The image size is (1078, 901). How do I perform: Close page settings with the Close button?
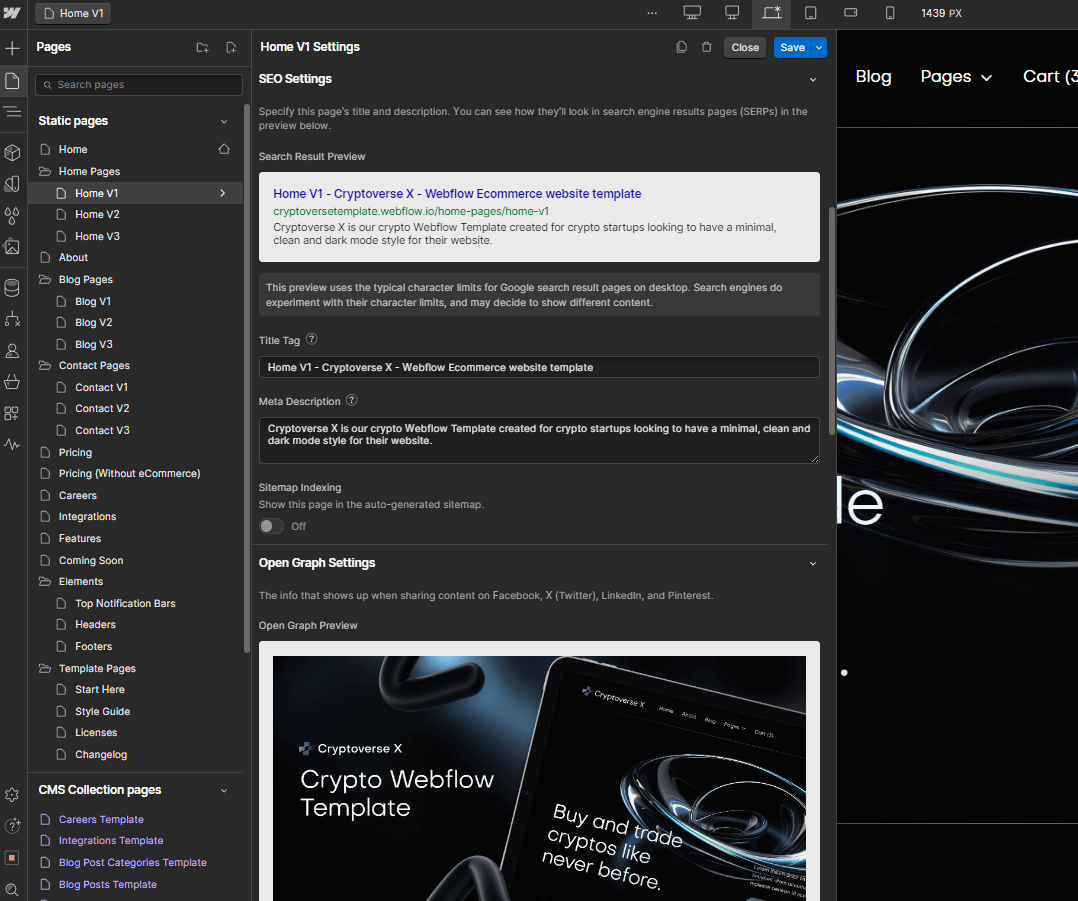pos(744,47)
